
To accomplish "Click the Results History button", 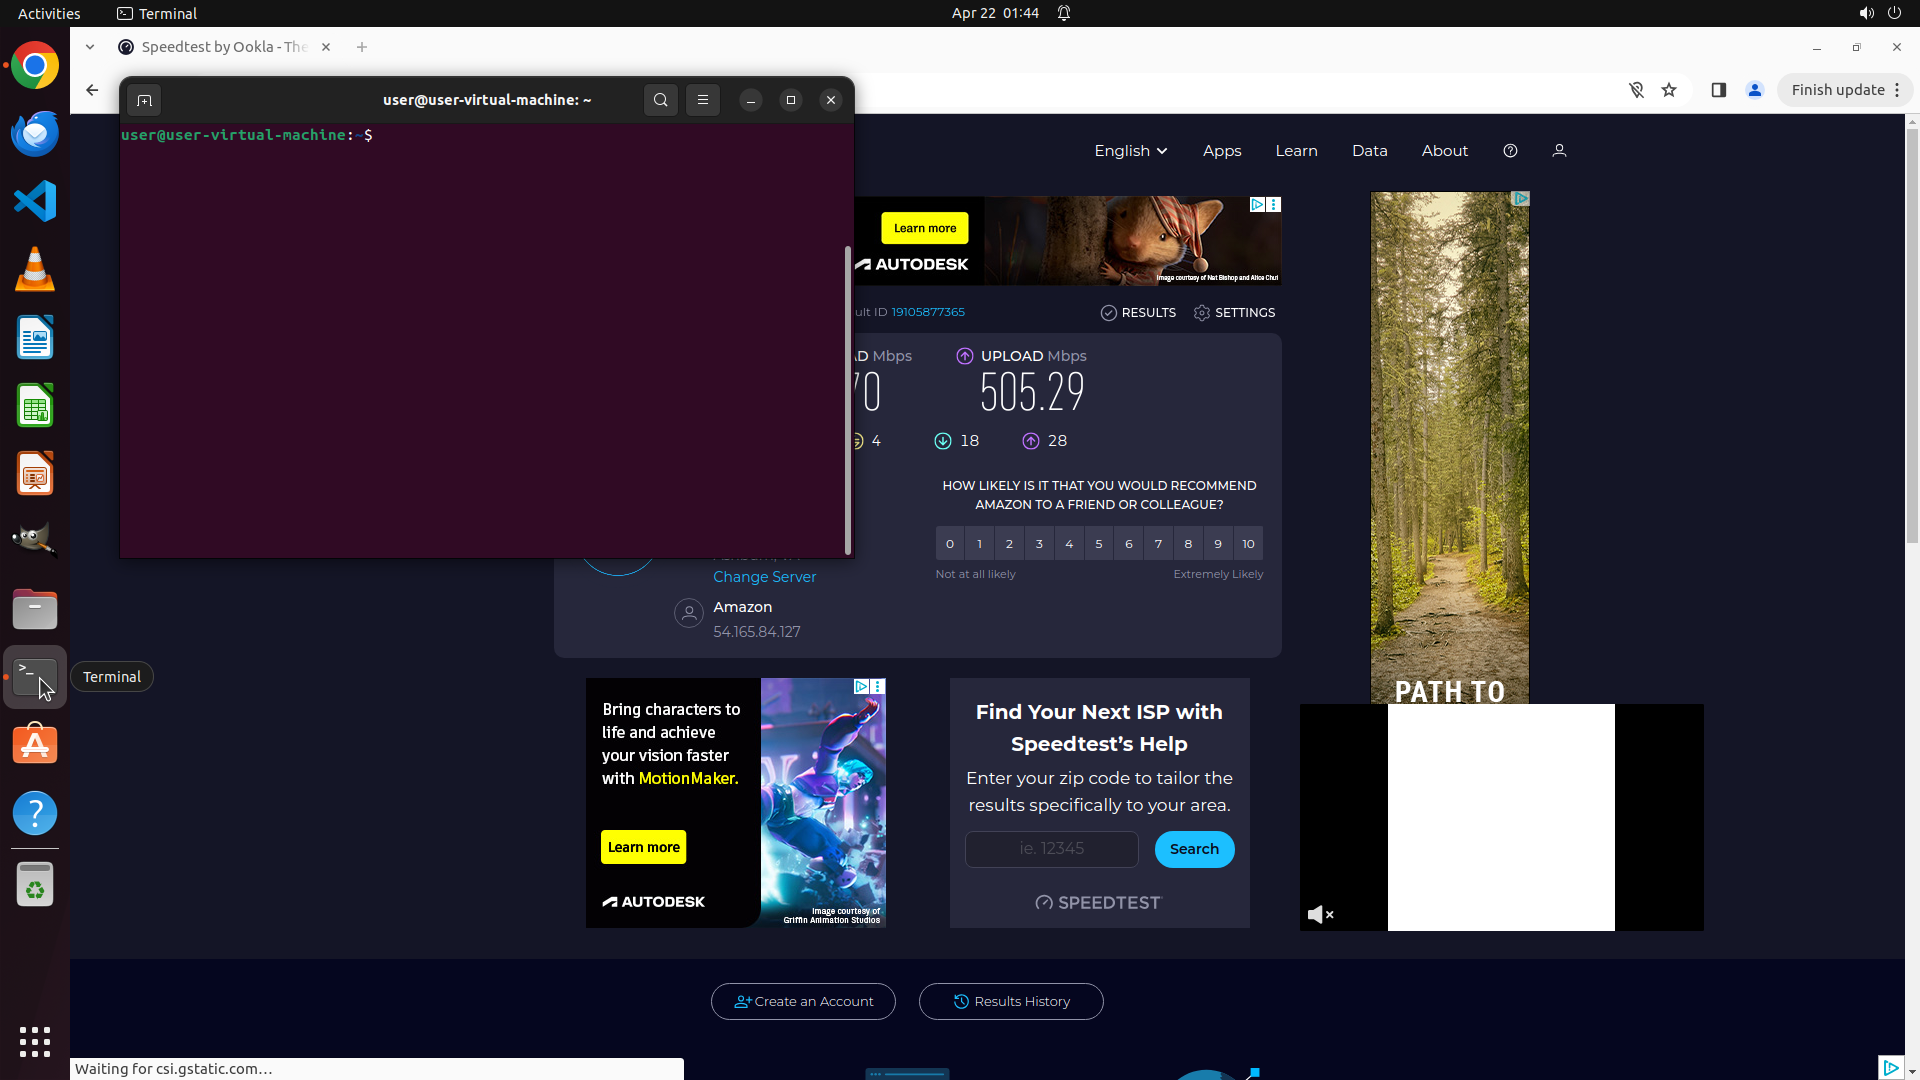I will pyautogui.click(x=1011, y=1001).
